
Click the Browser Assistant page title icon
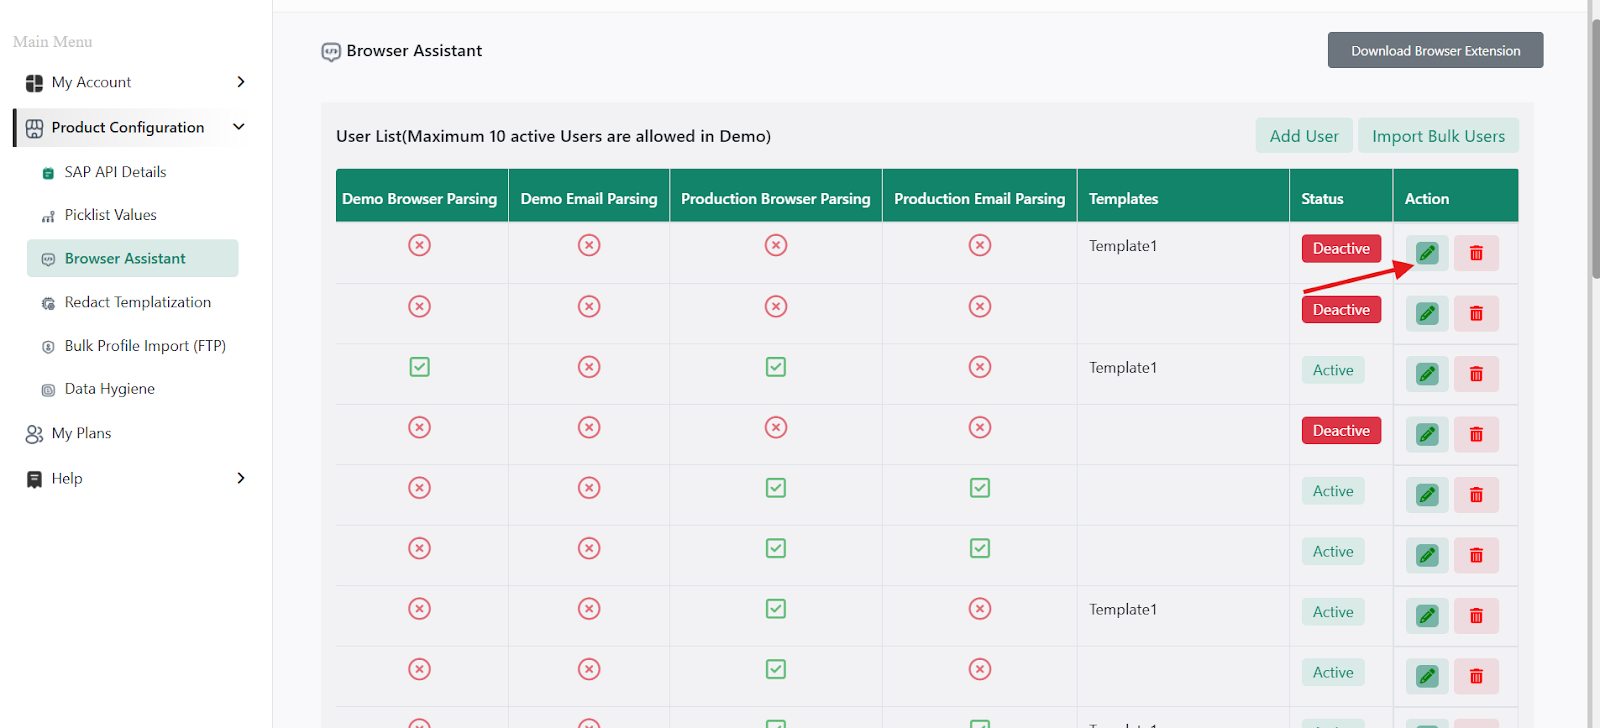click(x=331, y=52)
